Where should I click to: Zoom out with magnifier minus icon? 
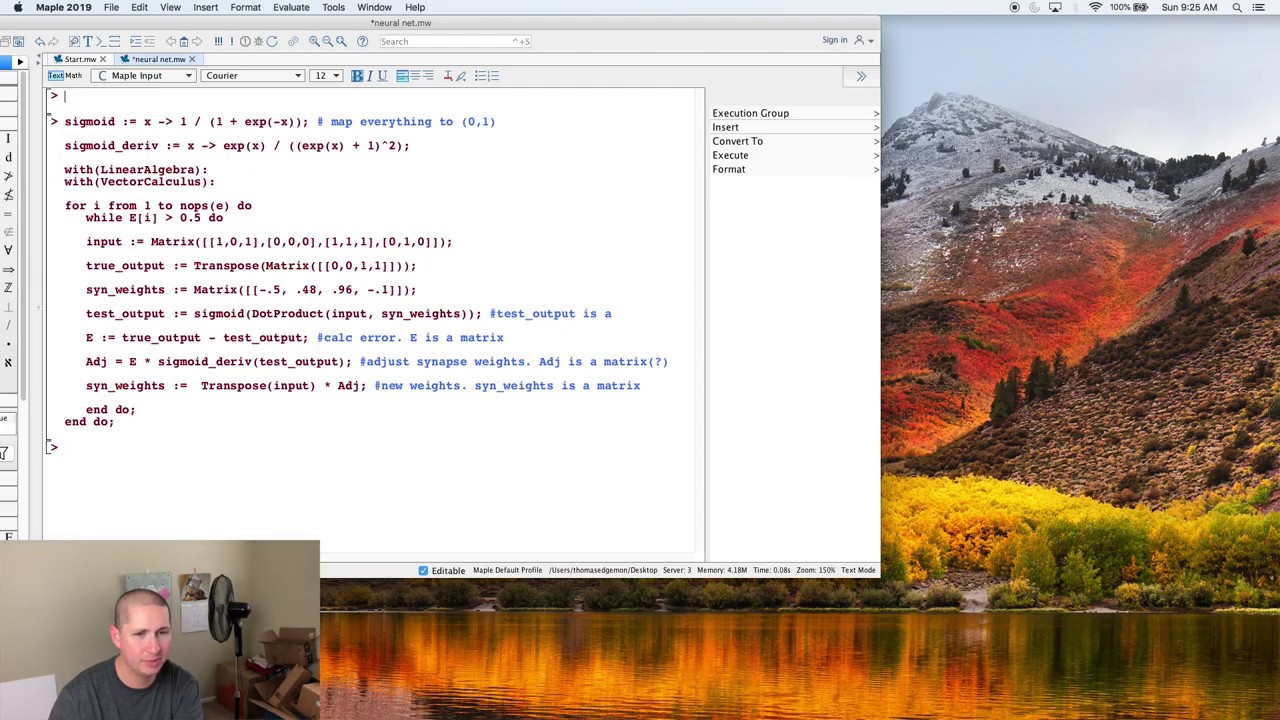327,41
